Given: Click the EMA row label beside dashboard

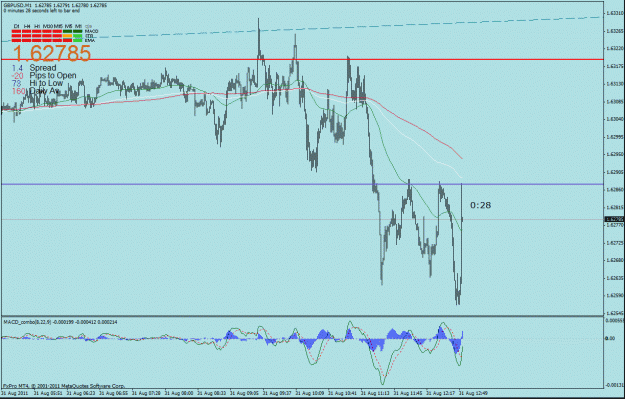Looking at the screenshot, I should [x=90, y=41].
